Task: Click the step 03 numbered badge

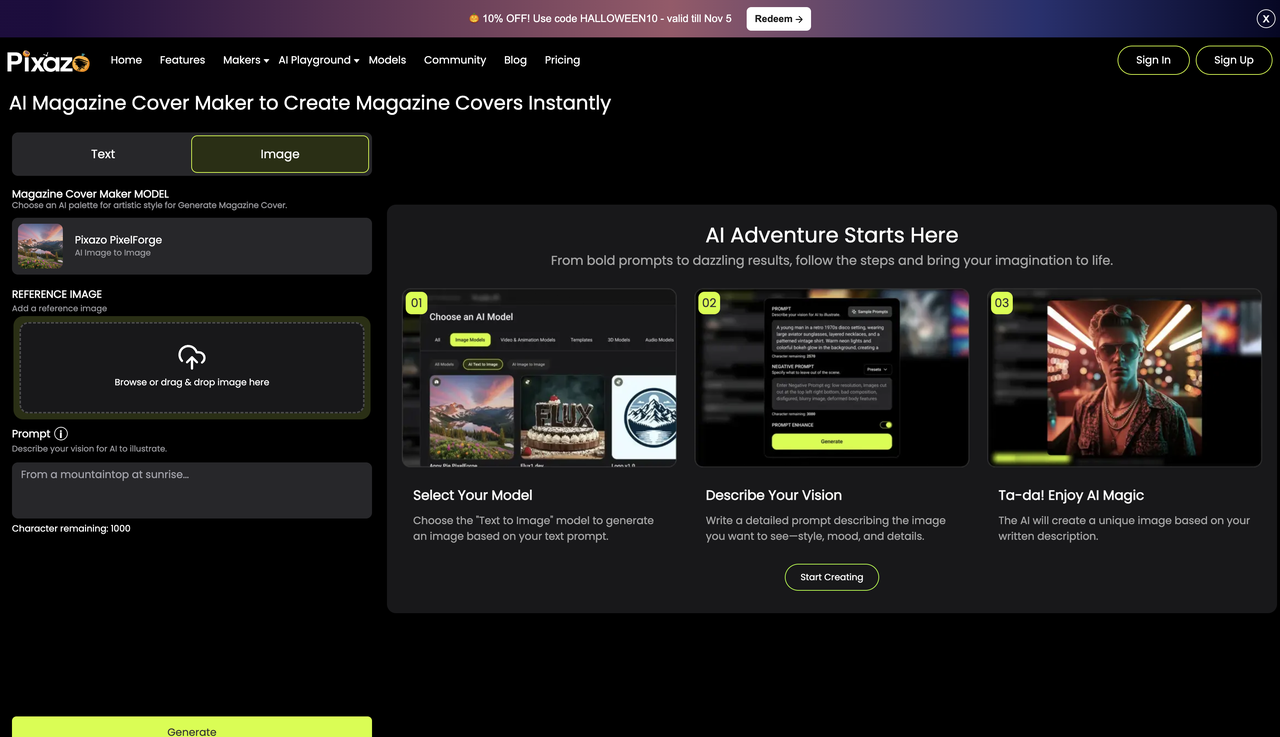Action: coord(1002,302)
